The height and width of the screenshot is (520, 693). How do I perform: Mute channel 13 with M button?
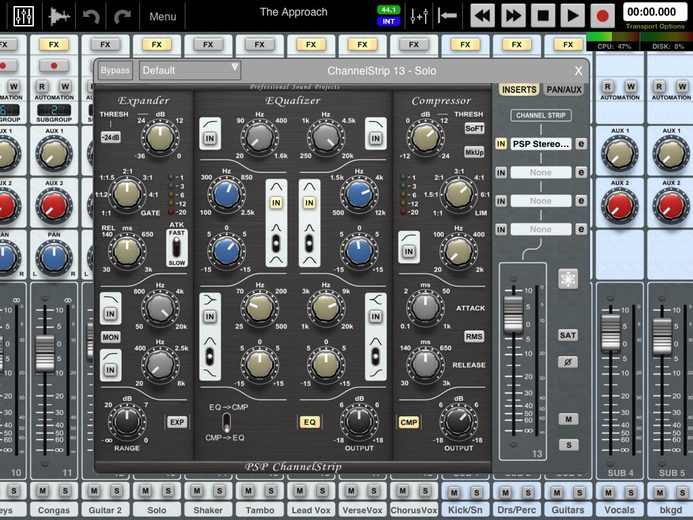tap(568, 419)
